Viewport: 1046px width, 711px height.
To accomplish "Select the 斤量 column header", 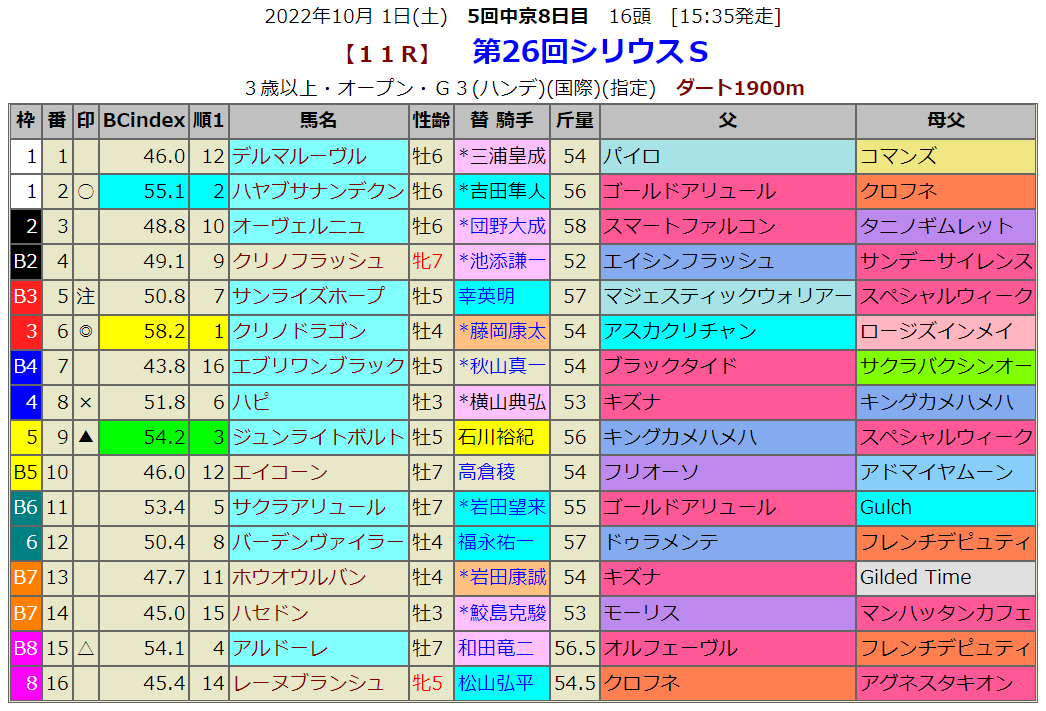I will 575,121.
